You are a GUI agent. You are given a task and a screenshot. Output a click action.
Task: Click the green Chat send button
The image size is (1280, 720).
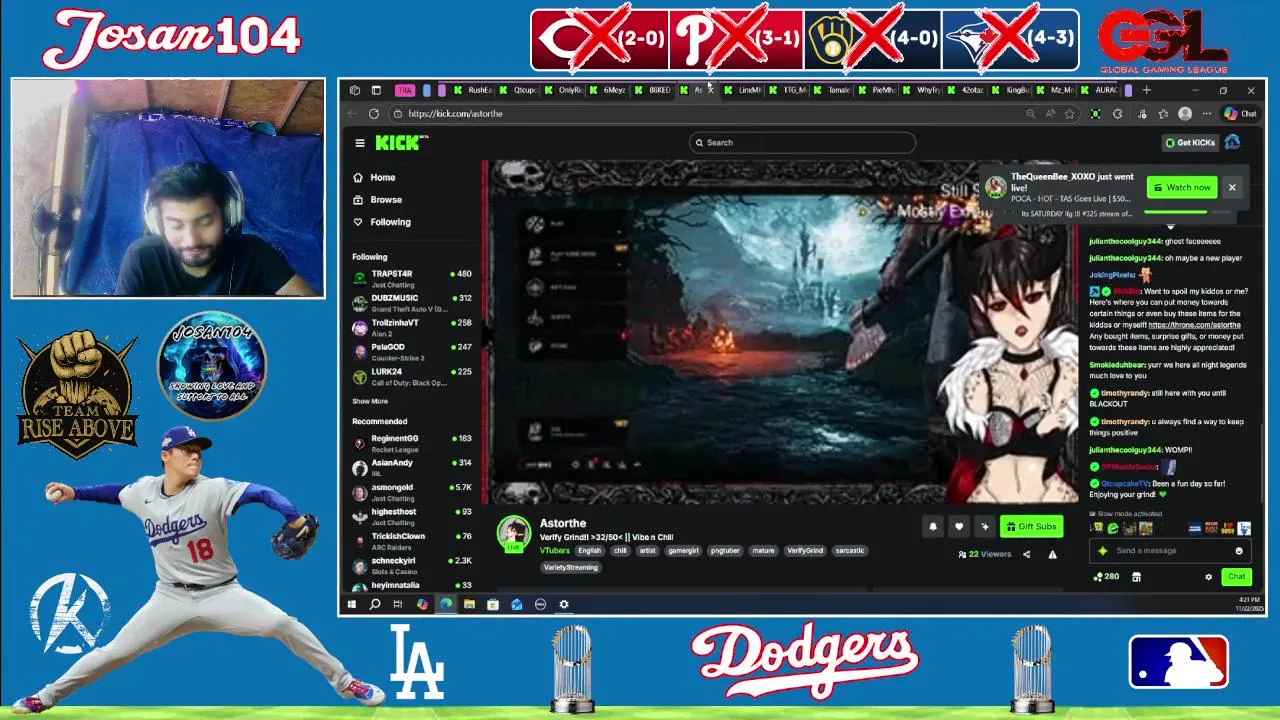(1237, 577)
